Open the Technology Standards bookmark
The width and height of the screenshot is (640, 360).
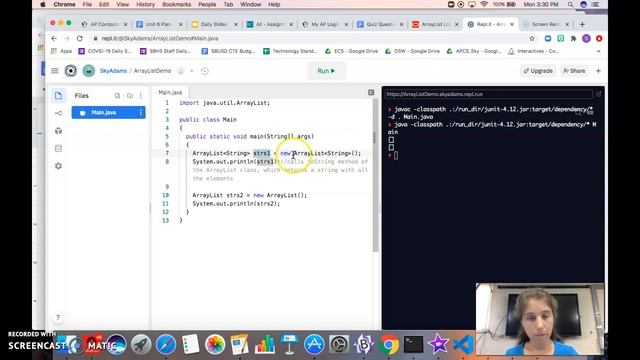290,51
